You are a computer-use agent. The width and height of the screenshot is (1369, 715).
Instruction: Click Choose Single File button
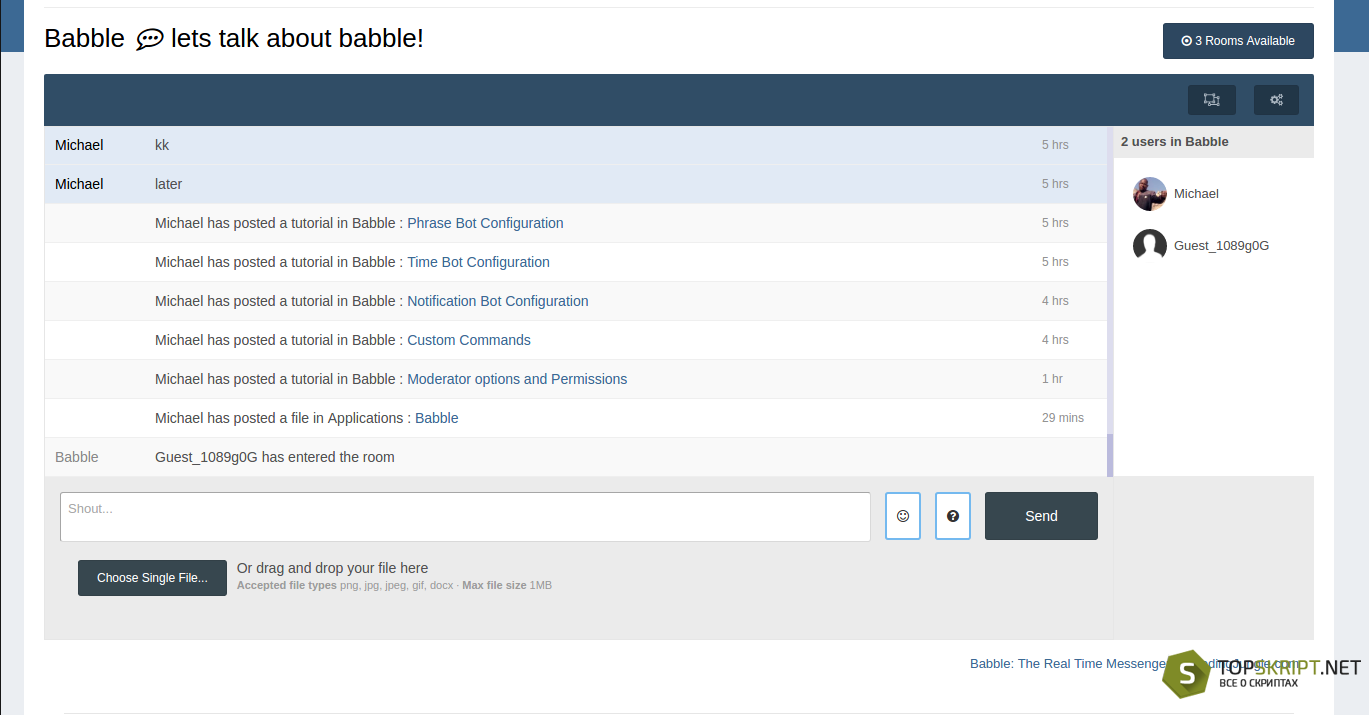pos(152,578)
